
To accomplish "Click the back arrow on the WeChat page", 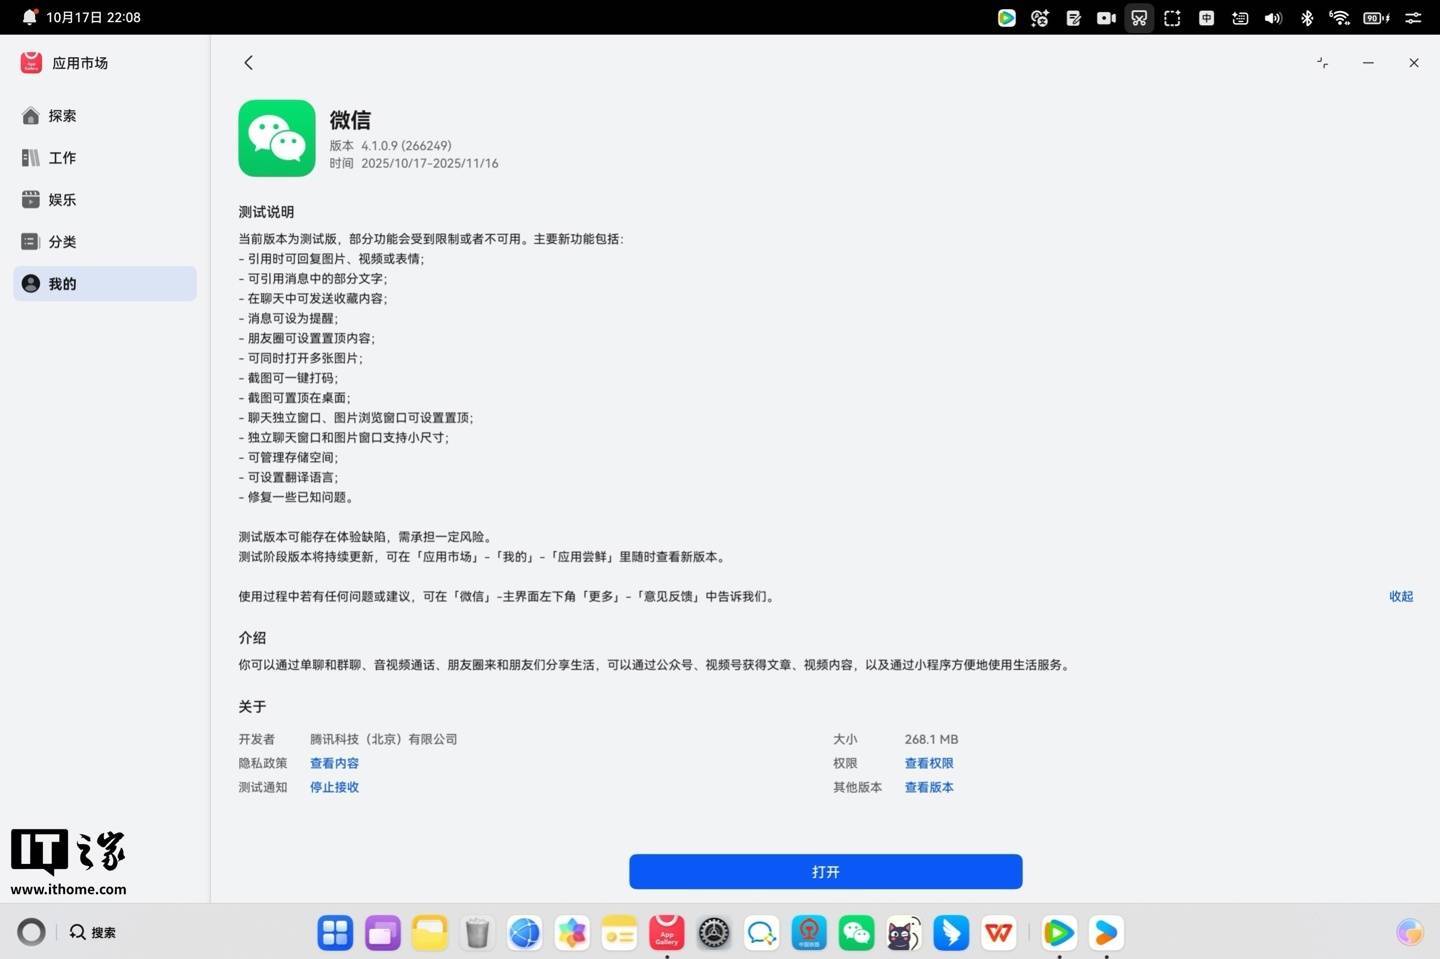I will coord(248,62).
